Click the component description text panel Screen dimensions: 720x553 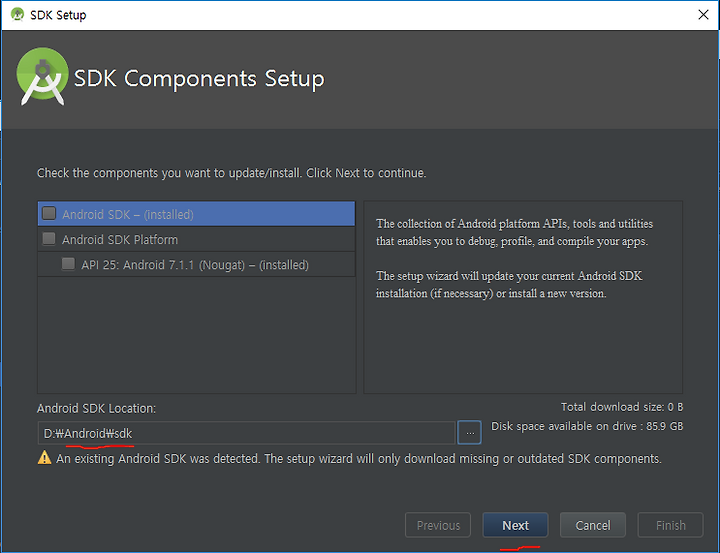[523, 297]
